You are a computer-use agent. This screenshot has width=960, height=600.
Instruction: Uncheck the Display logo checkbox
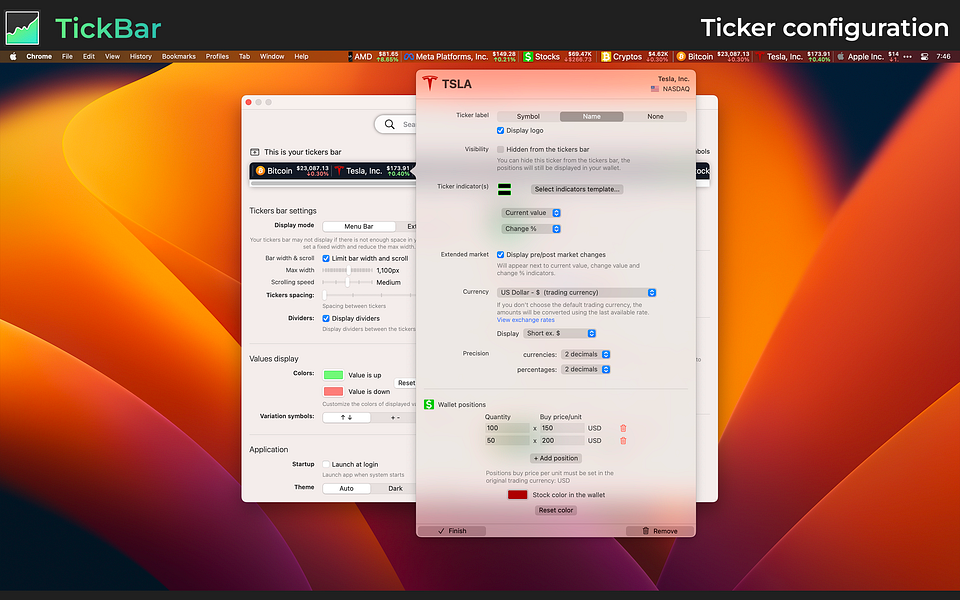[501, 130]
